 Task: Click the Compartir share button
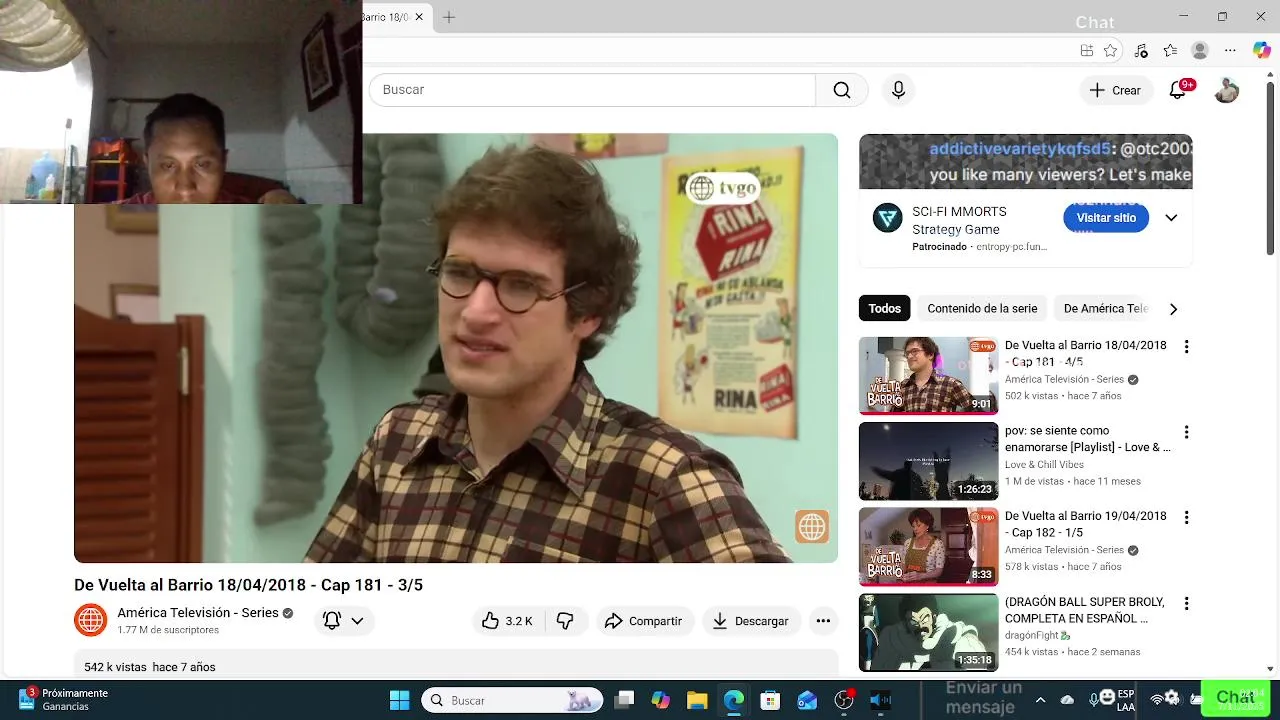click(644, 621)
